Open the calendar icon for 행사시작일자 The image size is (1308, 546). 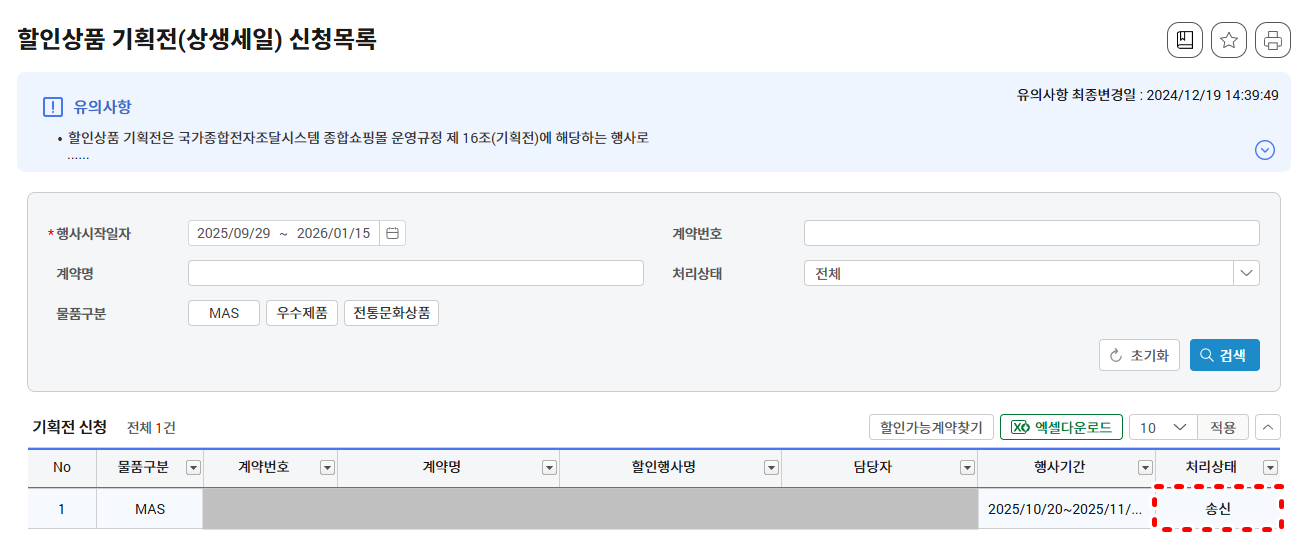tap(393, 233)
